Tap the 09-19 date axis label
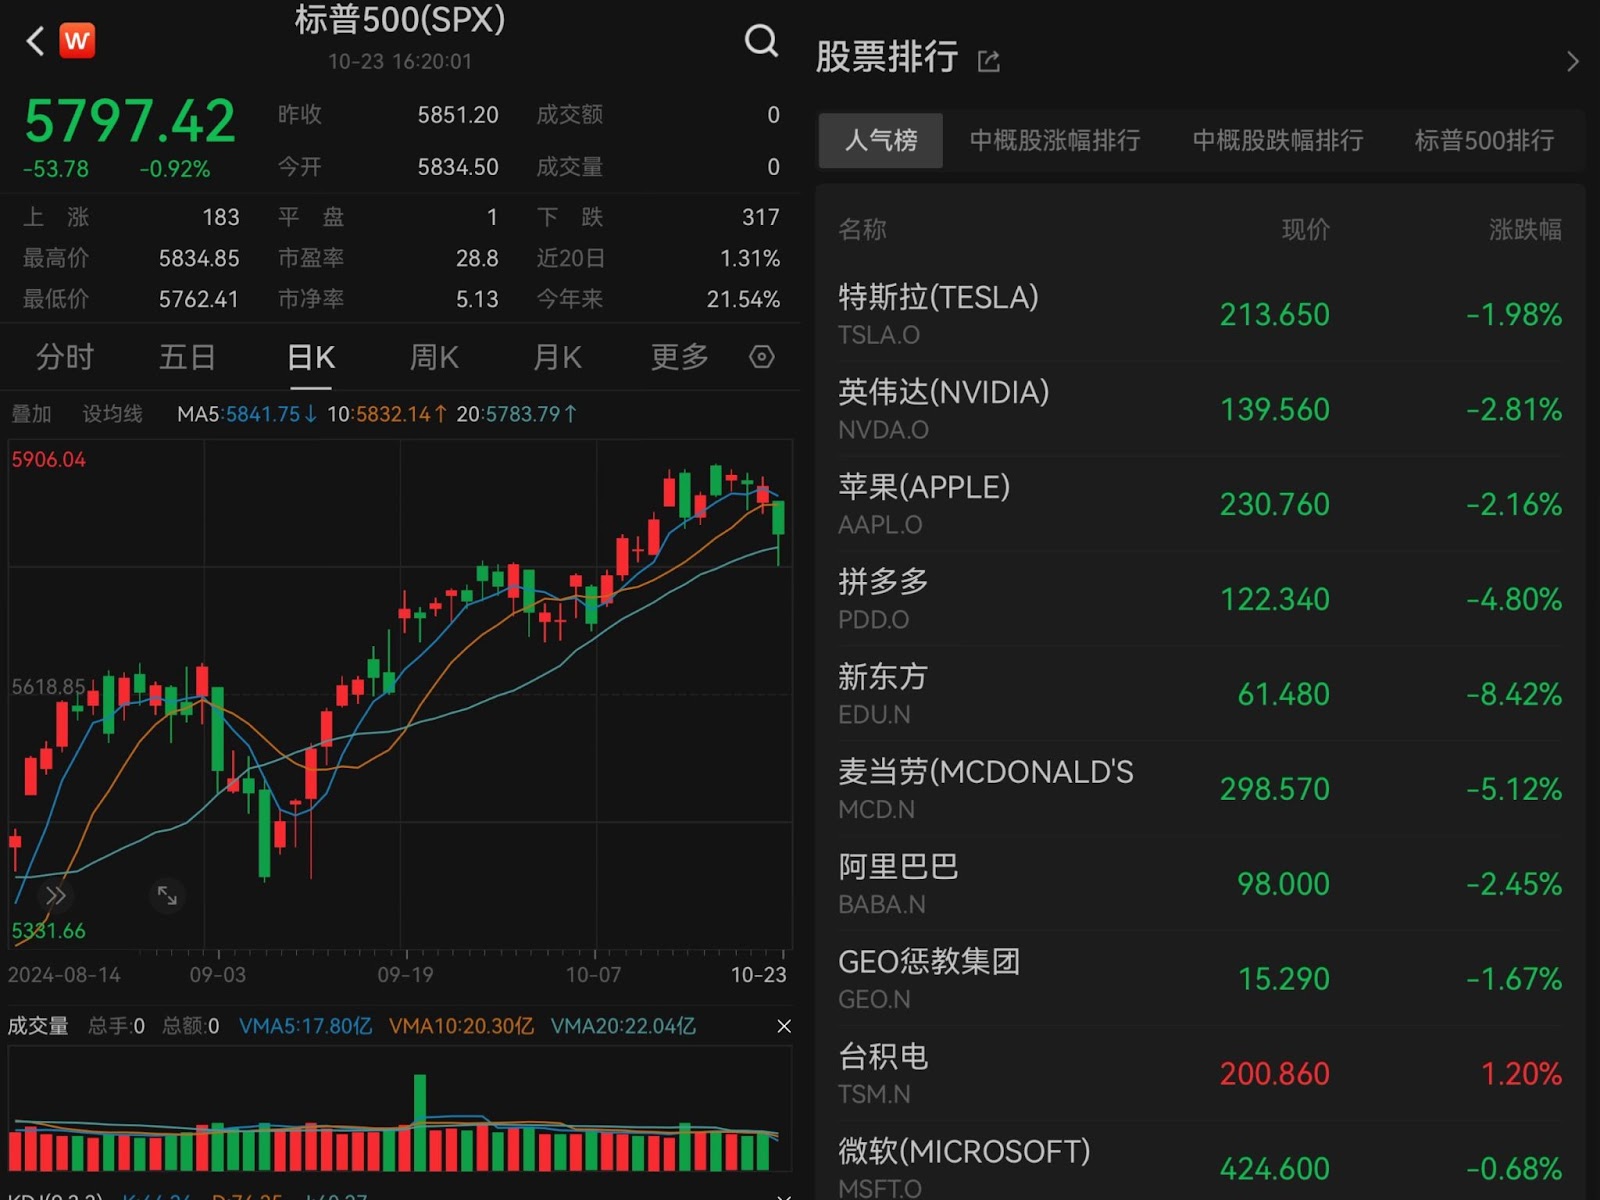The width and height of the screenshot is (1600, 1200). [x=405, y=975]
